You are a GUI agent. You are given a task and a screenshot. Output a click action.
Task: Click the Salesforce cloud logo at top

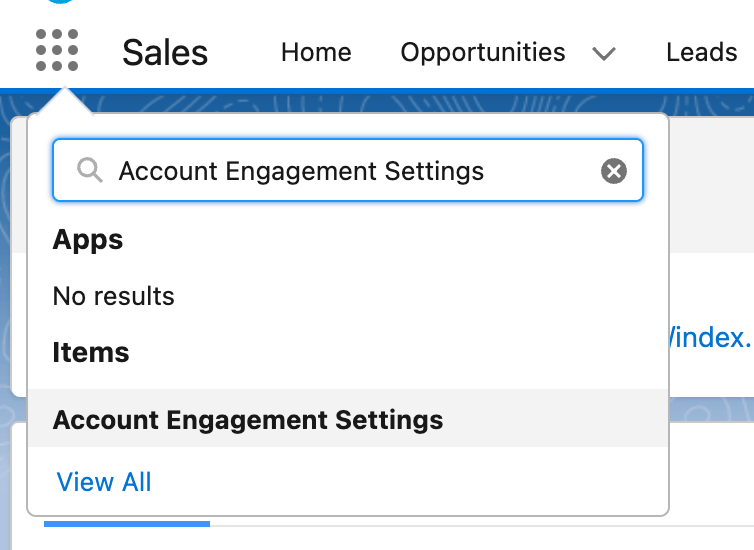click(x=68, y=3)
